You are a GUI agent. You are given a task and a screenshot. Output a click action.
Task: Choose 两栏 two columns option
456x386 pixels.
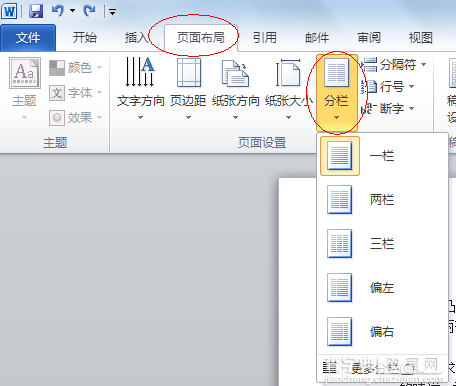(382, 200)
